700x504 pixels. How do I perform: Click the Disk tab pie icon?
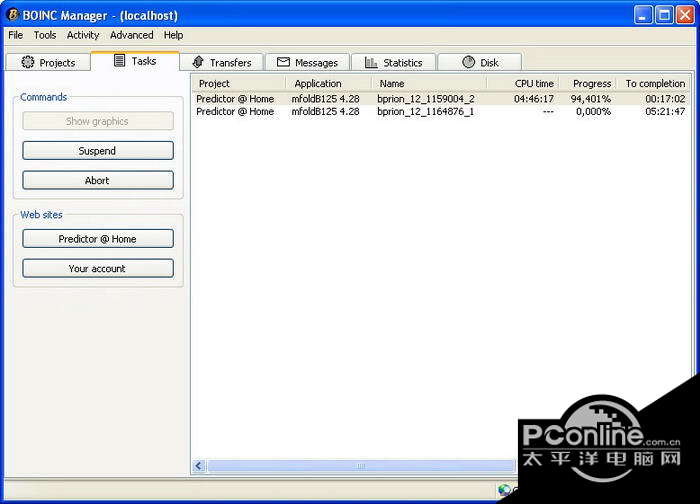tap(468, 62)
